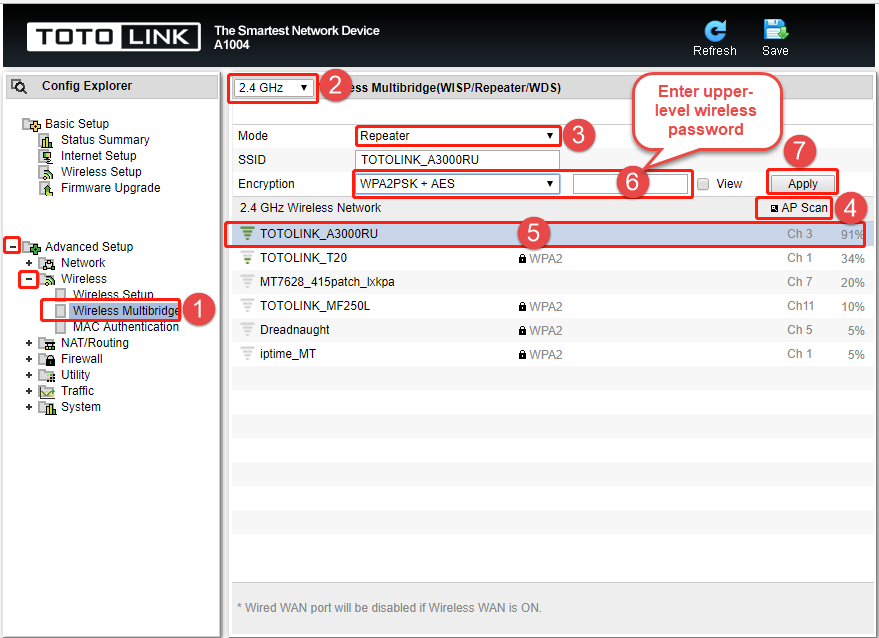The width and height of the screenshot is (879, 638).
Task: Click the Ch11 channel value
Action: [x=801, y=306]
